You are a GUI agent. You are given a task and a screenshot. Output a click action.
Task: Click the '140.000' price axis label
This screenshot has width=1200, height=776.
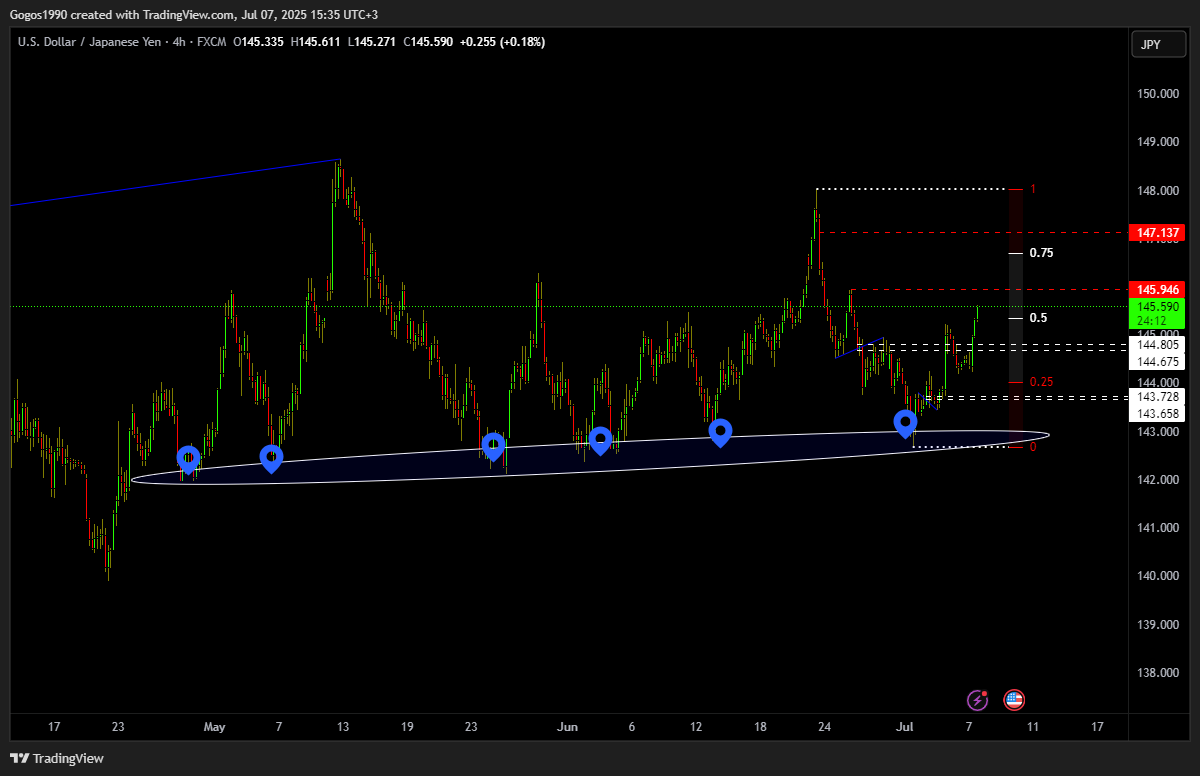tap(1157, 576)
